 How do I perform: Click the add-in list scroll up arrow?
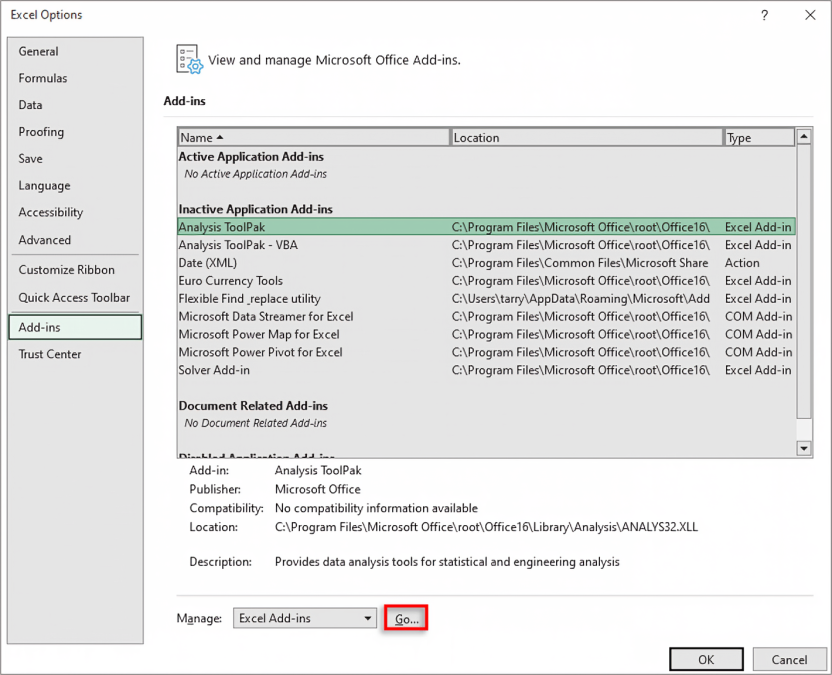pos(804,137)
